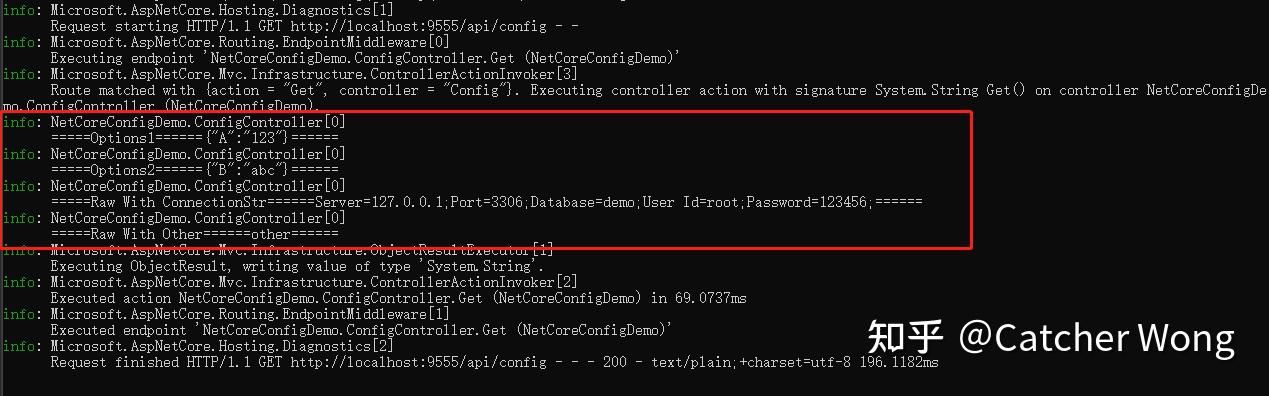Click the Executing endpoint log line

365,58
